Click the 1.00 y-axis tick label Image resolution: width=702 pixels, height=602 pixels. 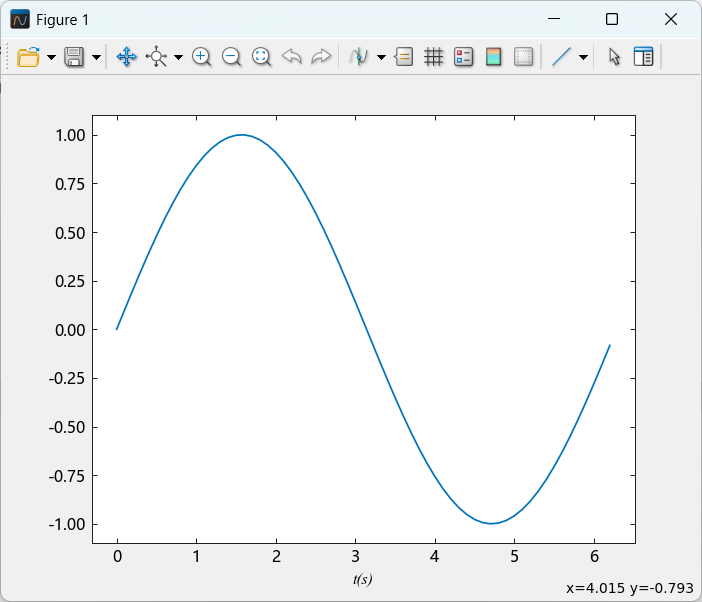click(70, 135)
